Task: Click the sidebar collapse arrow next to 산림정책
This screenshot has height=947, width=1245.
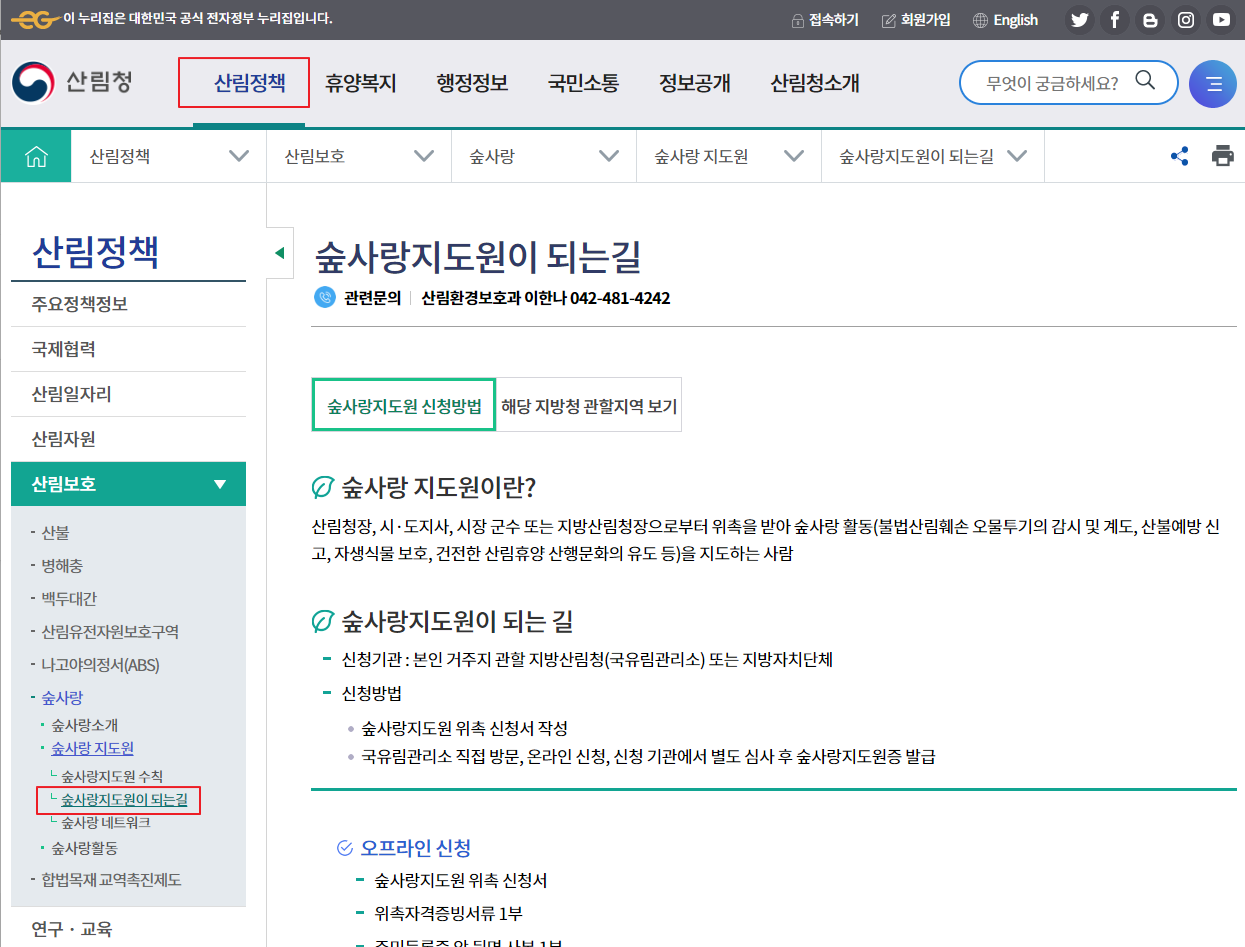Action: pyautogui.click(x=279, y=252)
